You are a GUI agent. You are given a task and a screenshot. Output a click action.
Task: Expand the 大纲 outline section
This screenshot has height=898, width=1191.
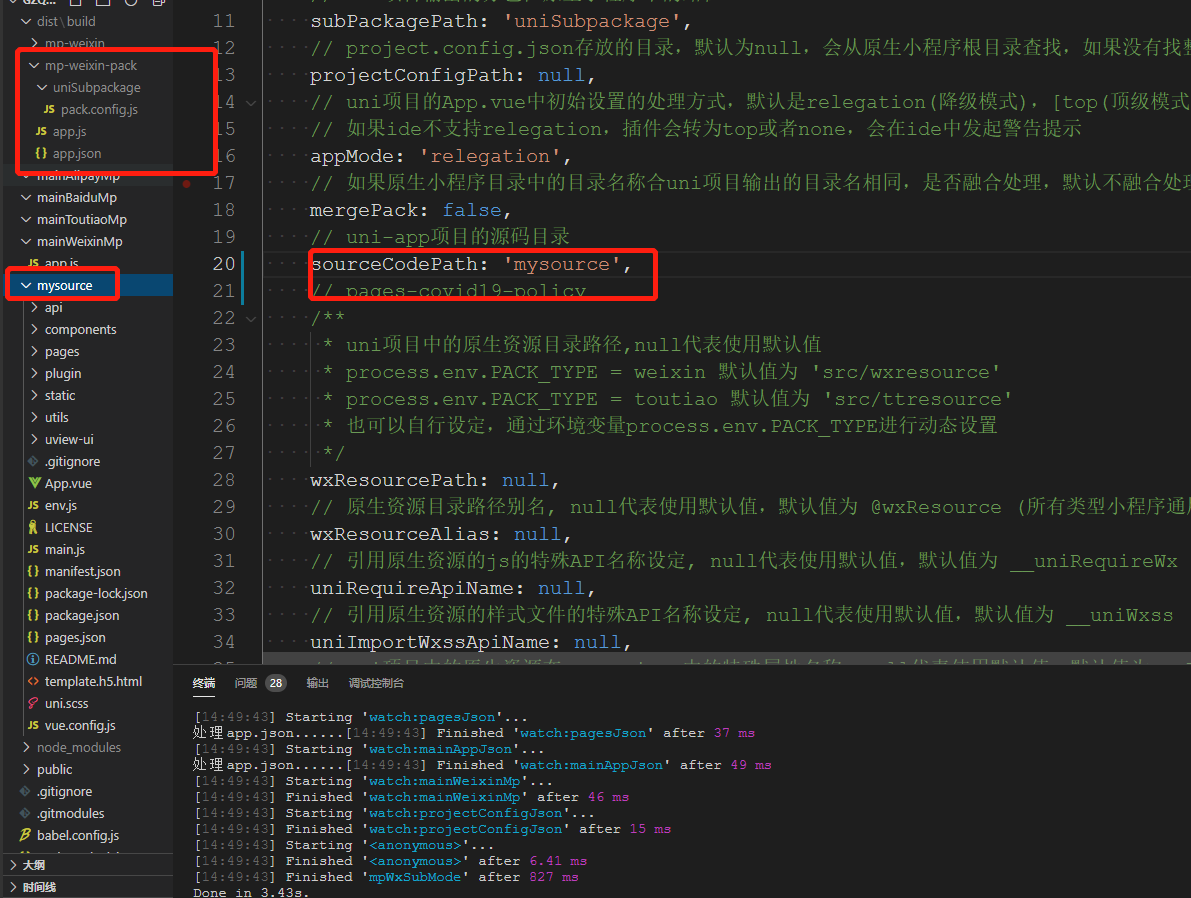click(13, 865)
